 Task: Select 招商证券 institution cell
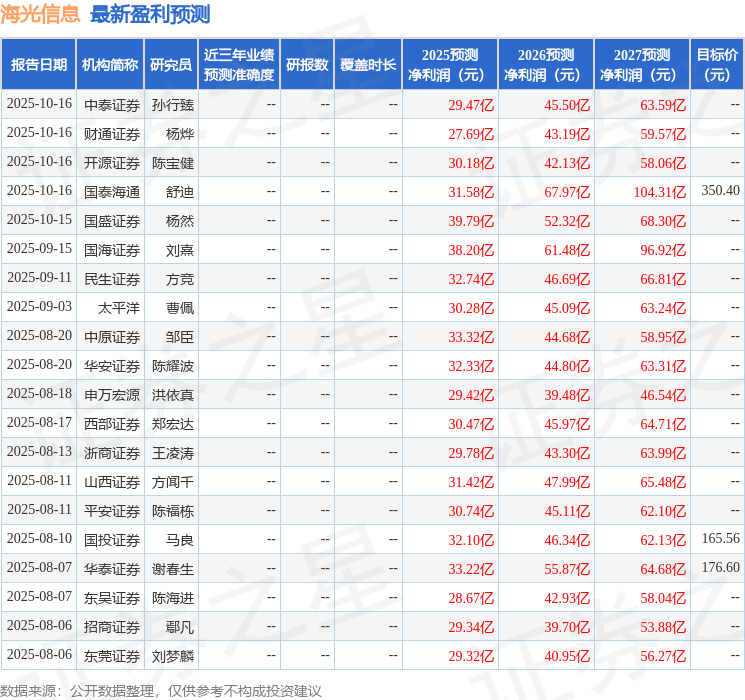(112, 627)
